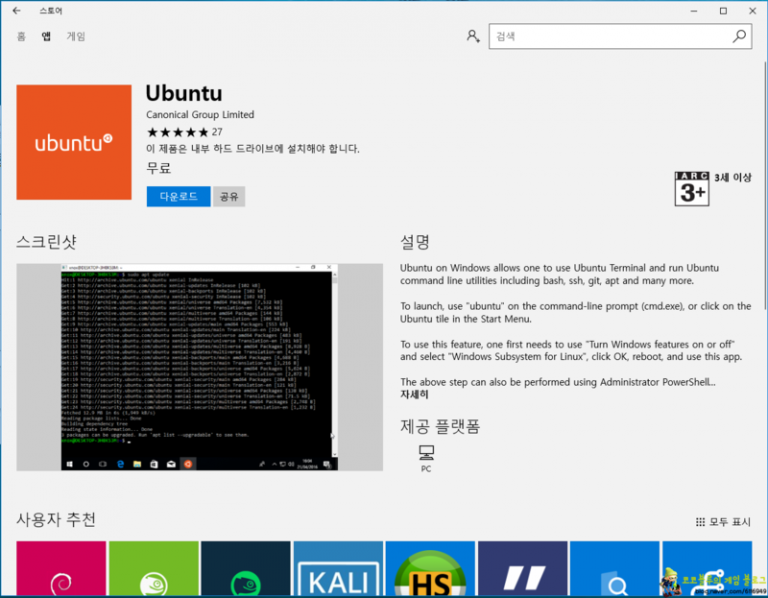Click the grid icon beside 모두 표시
This screenshot has width=768, height=598.
pyautogui.click(x=700, y=522)
